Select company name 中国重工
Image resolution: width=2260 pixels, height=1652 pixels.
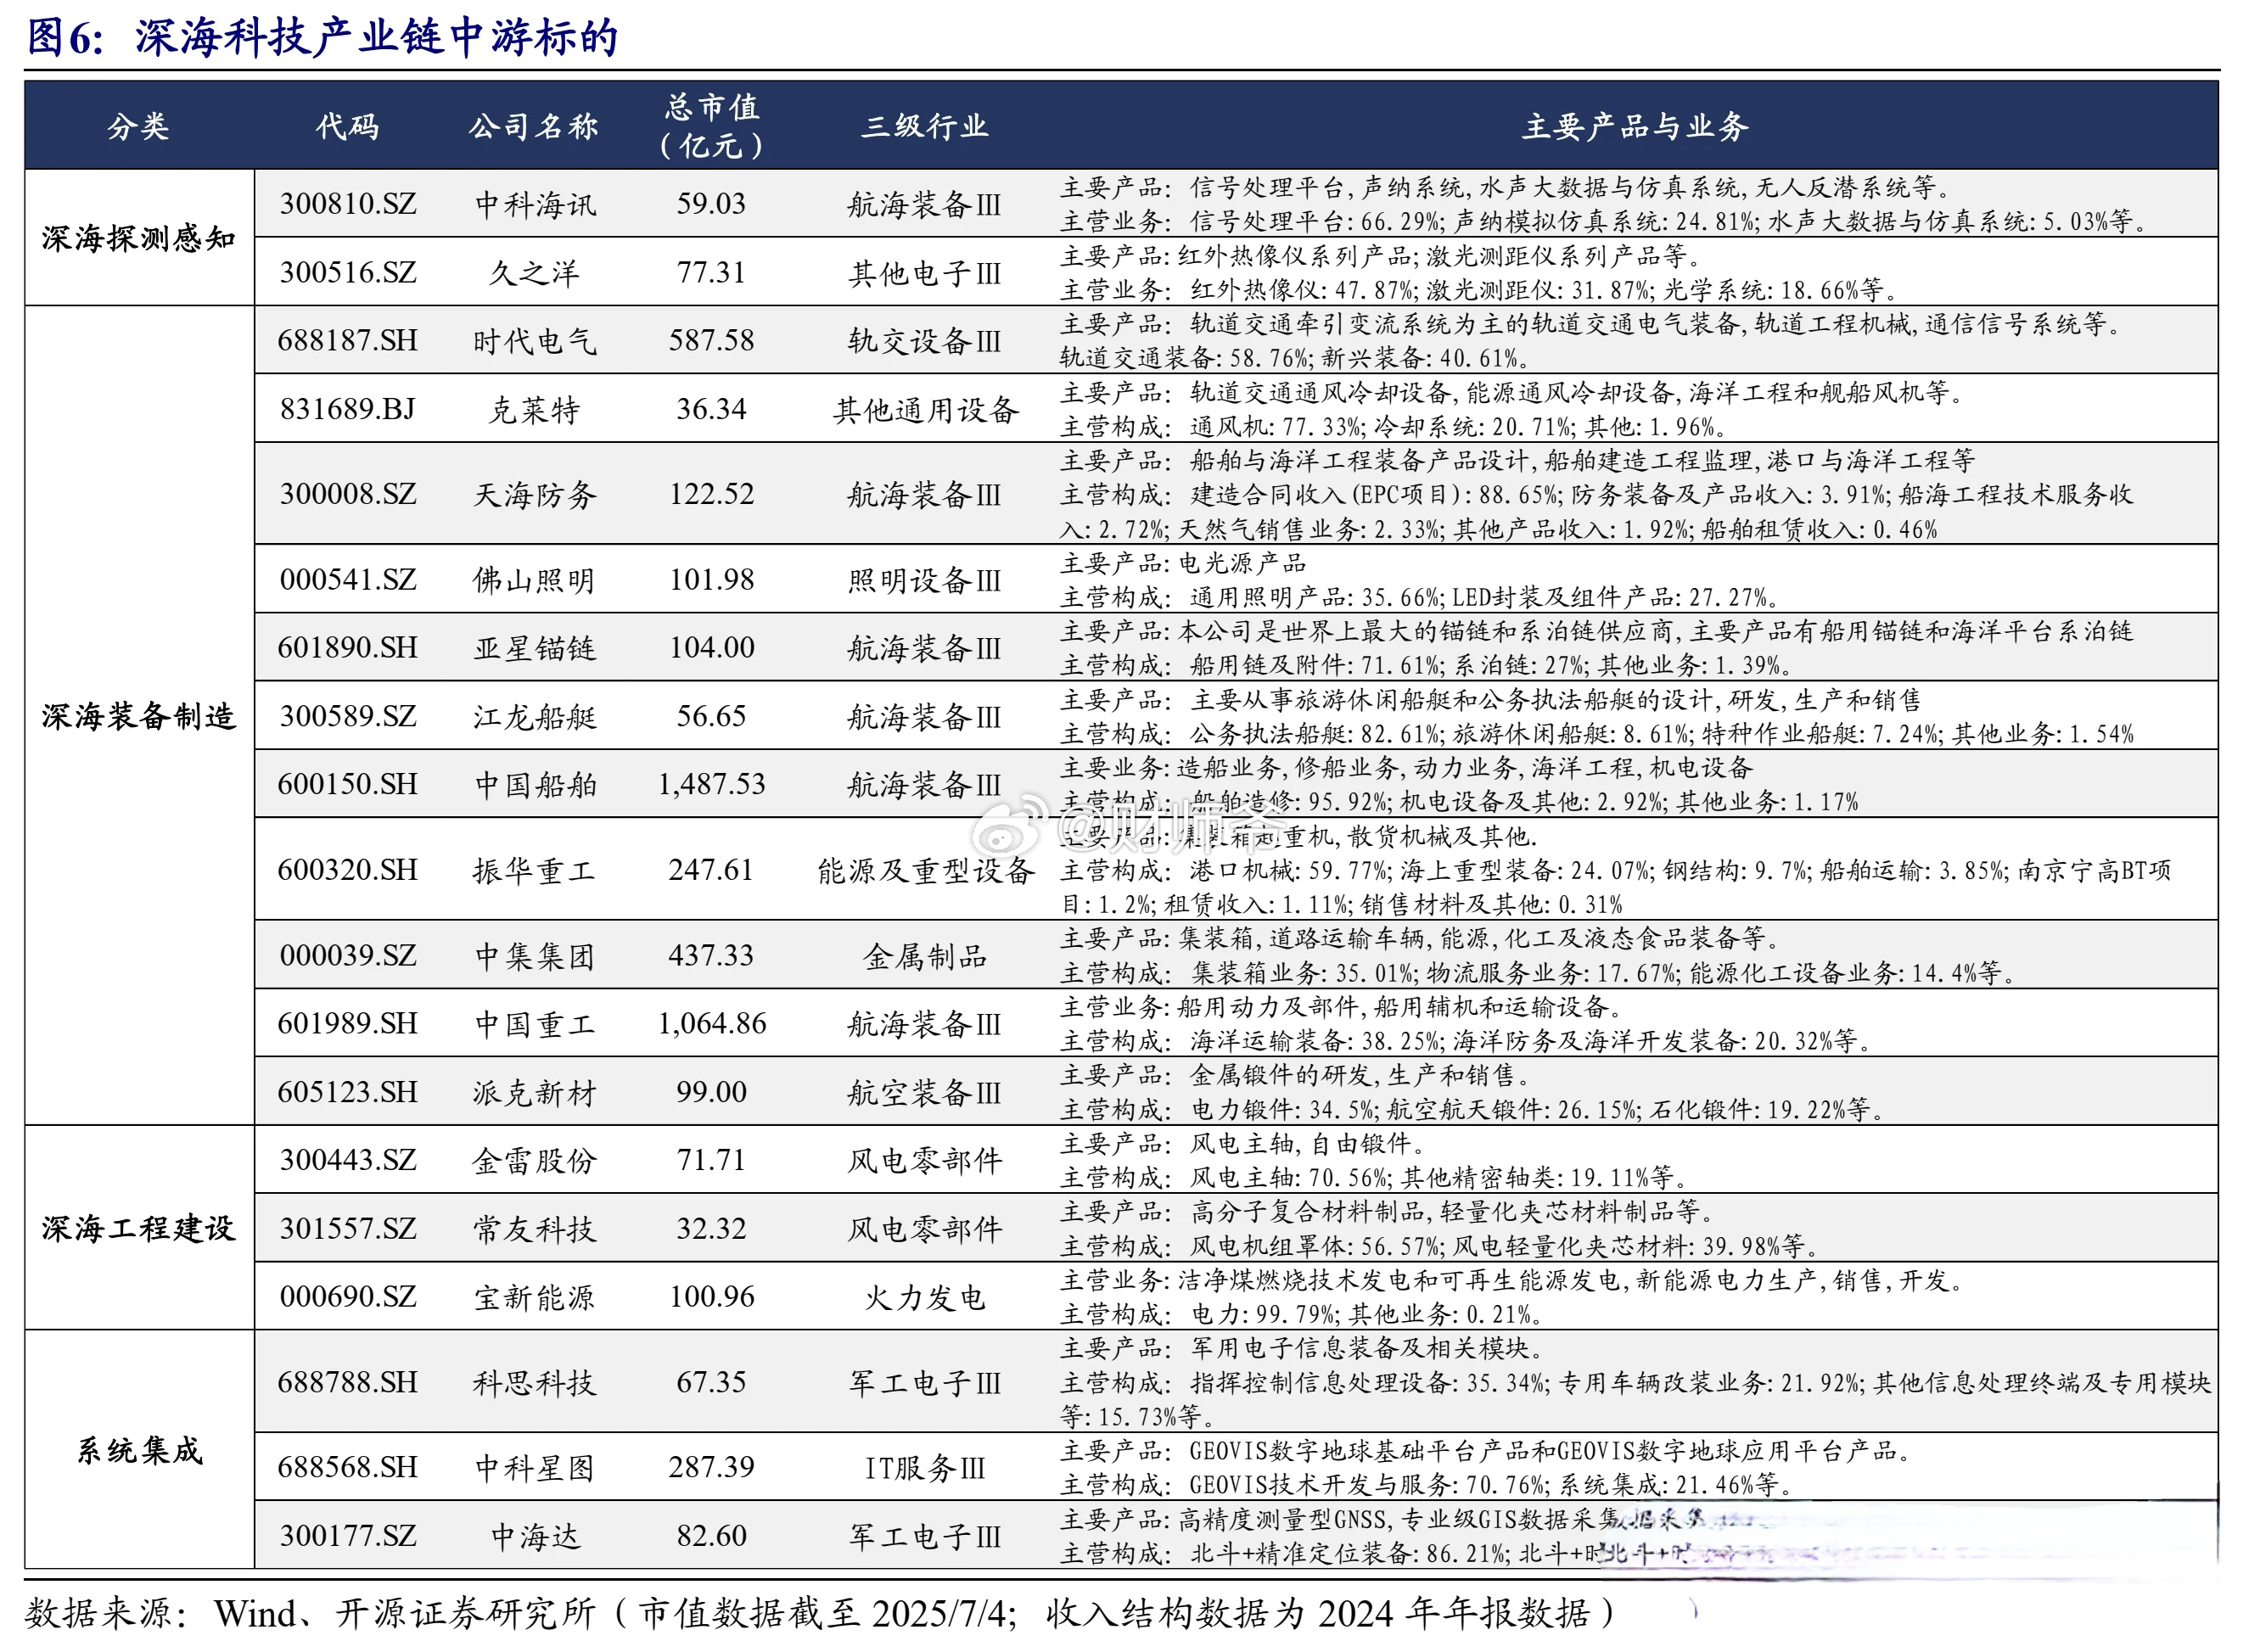point(535,1025)
